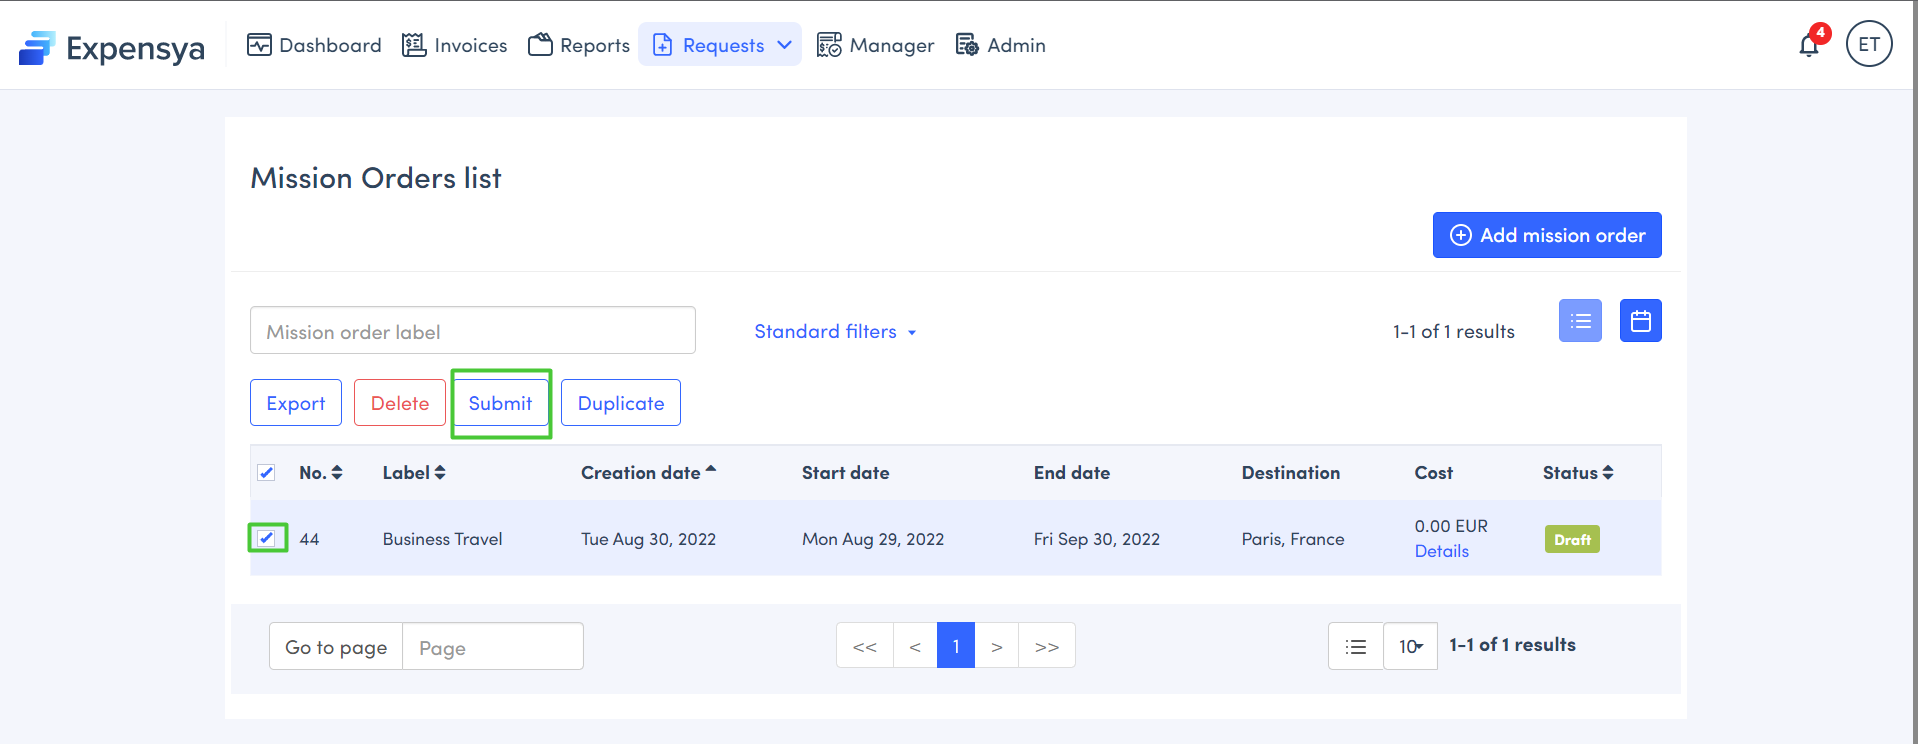The height and width of the screenshot is (744, 1918).
Task: Click the notification bell icon
Action: [1809, 46]
